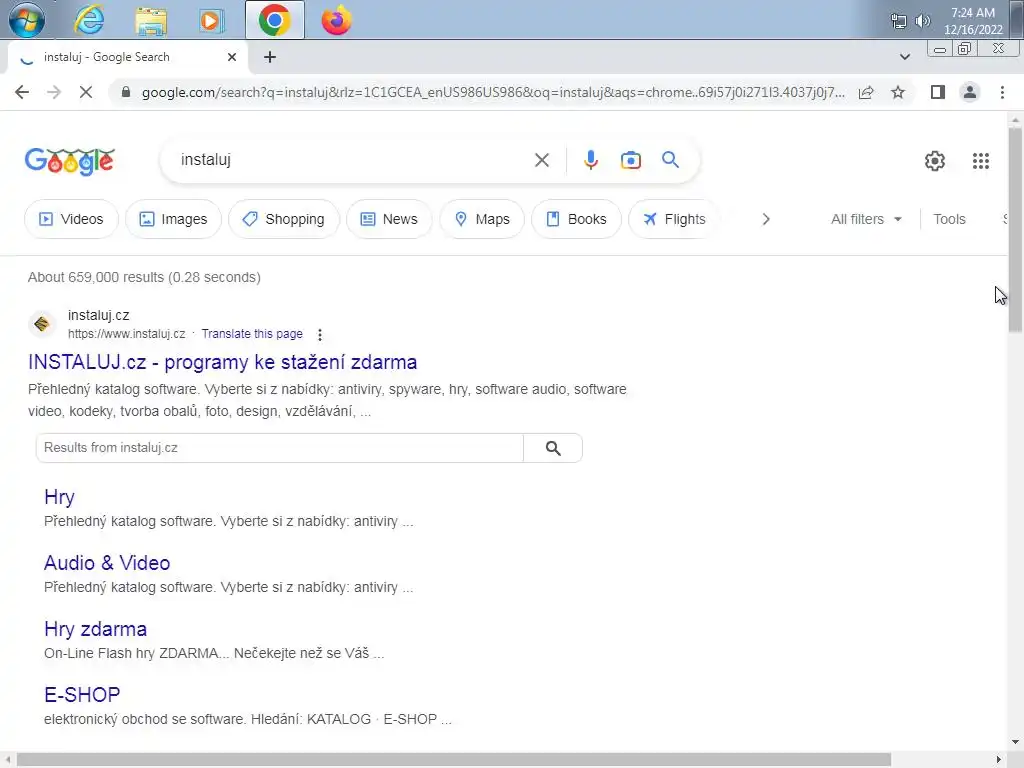The width and height of the screenshot is (1024, 768).
Task: Open the Hry zdarma sitelink
Action: tap(95, 629)
